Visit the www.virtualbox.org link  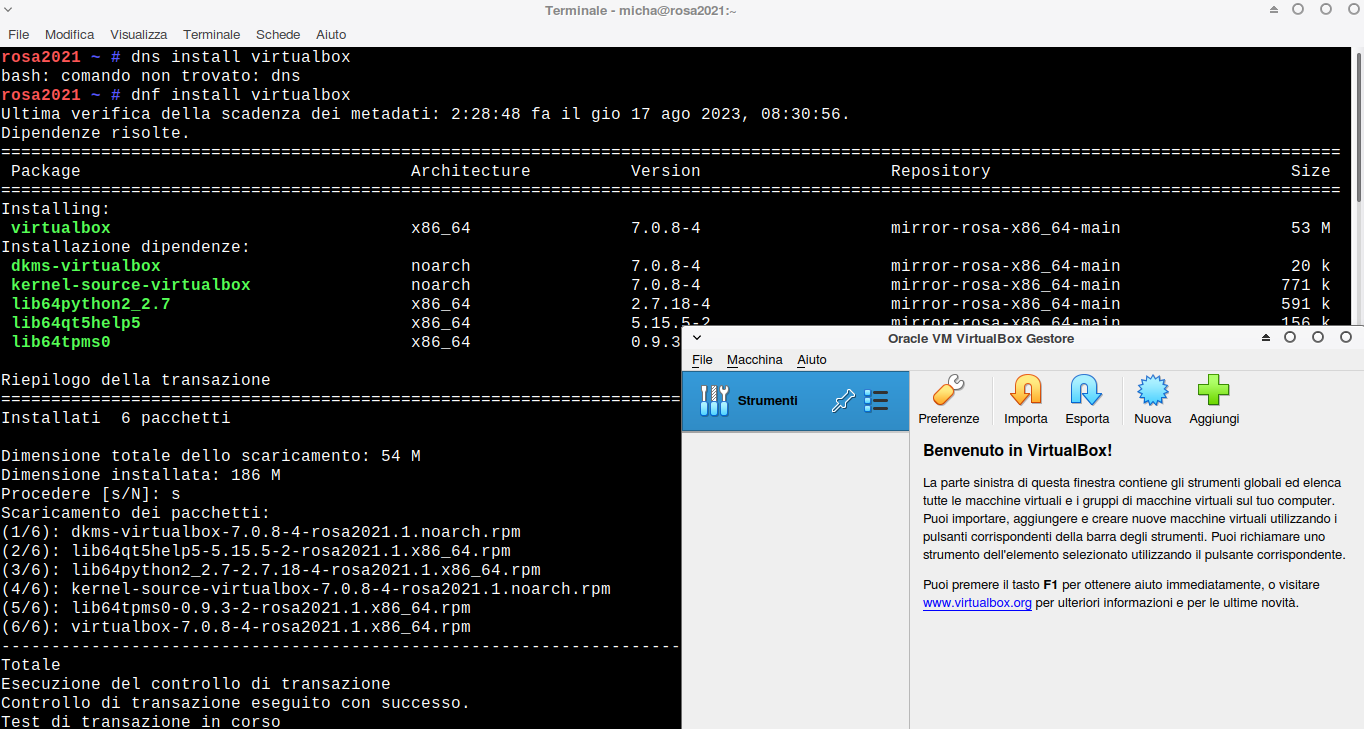tap(976, 603)
